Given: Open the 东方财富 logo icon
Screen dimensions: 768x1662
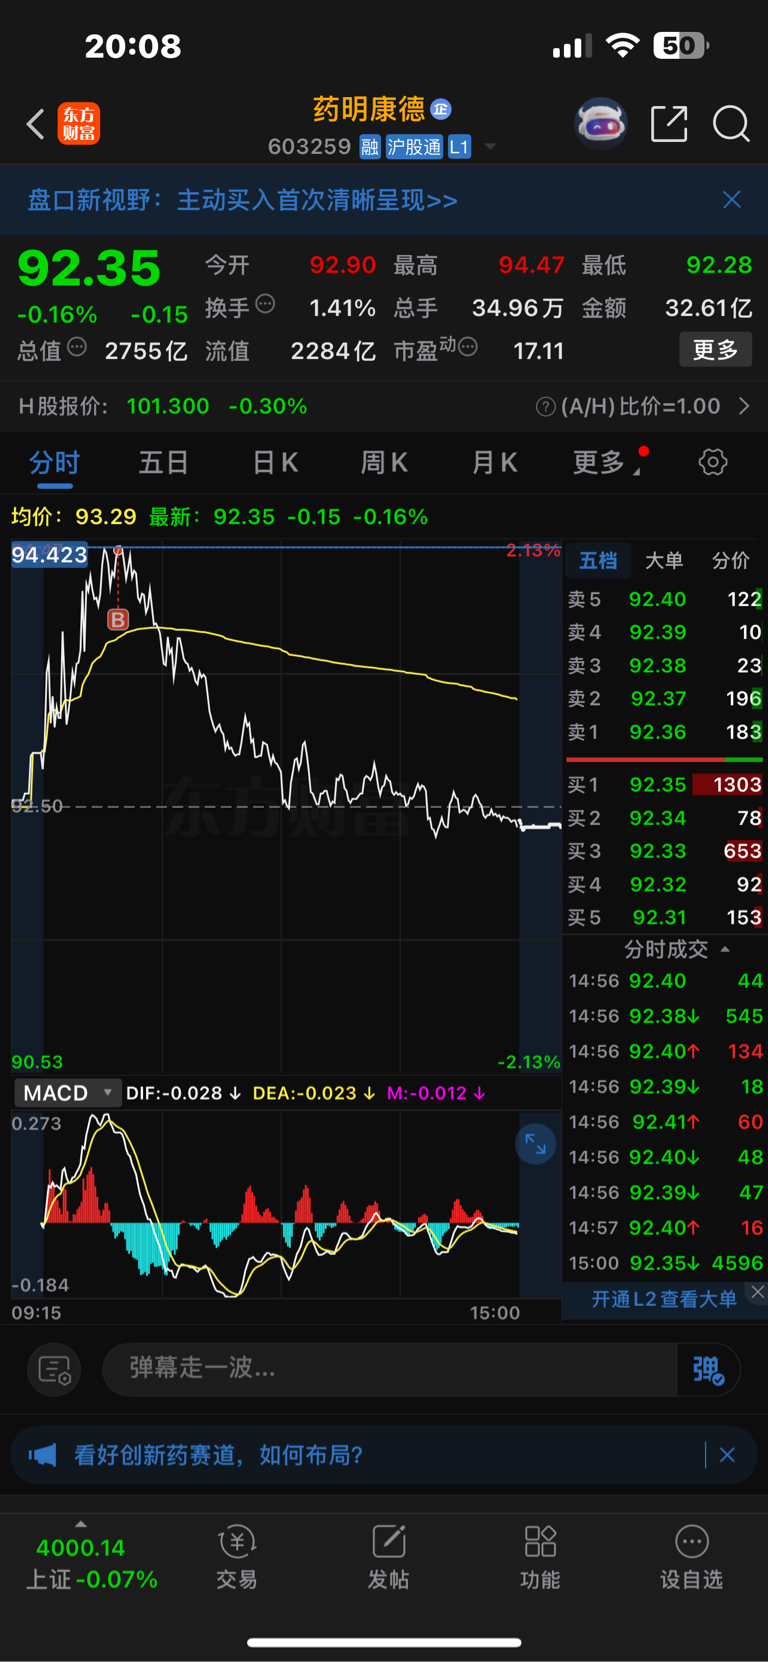Looking at the screenshot, I should 79,124.
